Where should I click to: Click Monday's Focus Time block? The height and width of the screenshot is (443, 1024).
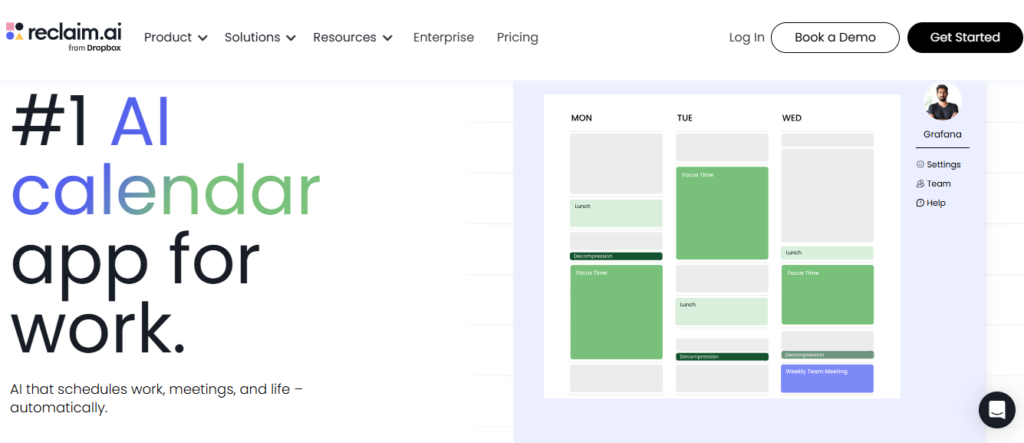click(616, 312)
